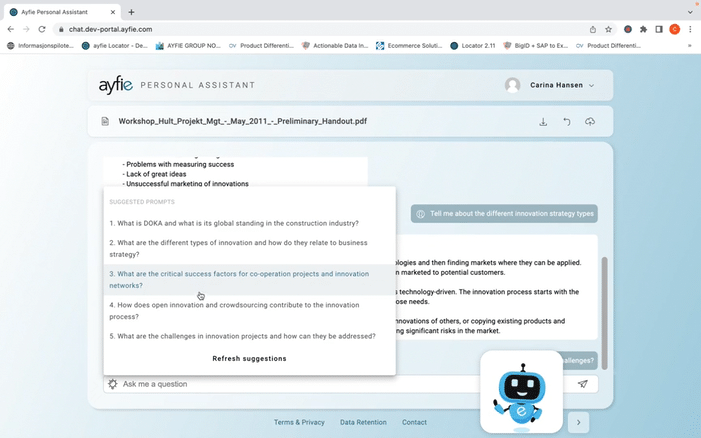
Task: Open the ayfie Locator - De... bookmark
Action: pyautogui.click(x=114, y=46)
